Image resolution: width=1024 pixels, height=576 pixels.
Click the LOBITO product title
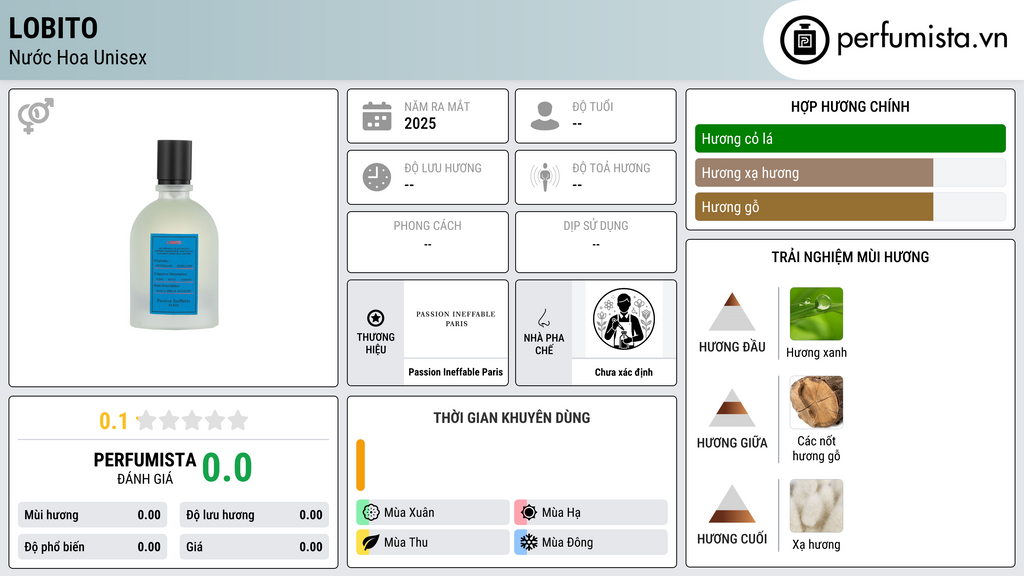(x=54, y=28)
